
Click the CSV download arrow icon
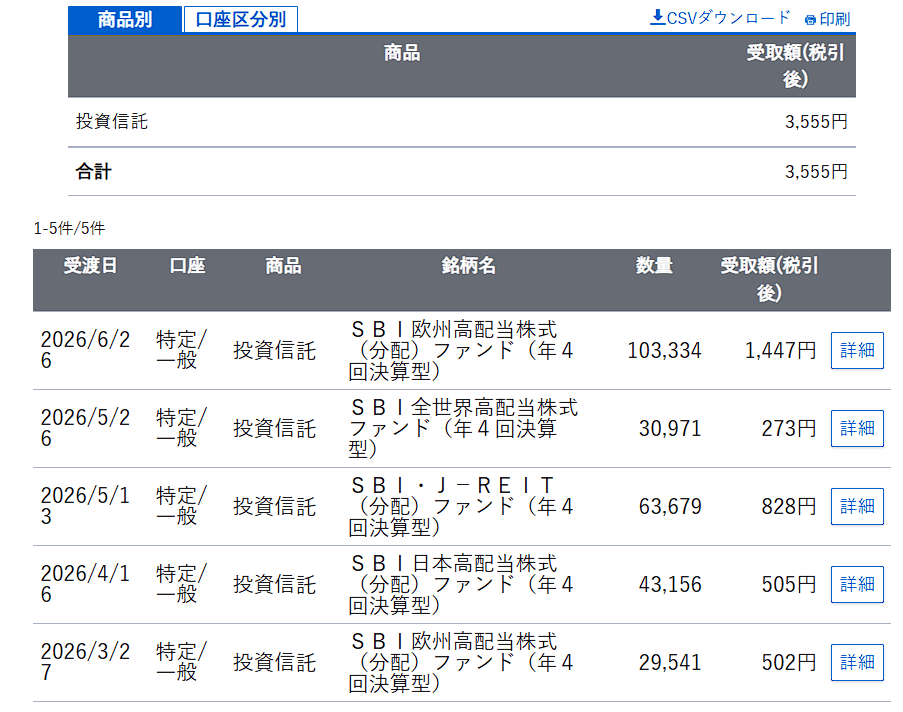pos(657,17)
